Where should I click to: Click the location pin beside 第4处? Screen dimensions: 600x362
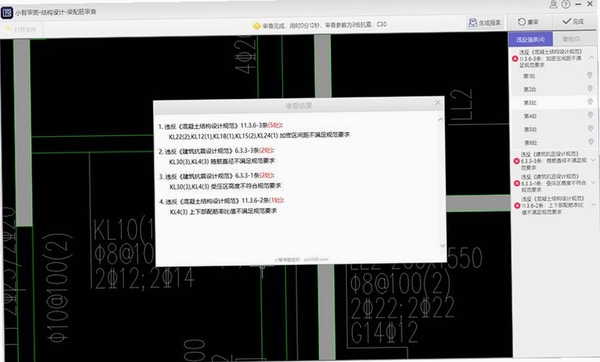590,115
